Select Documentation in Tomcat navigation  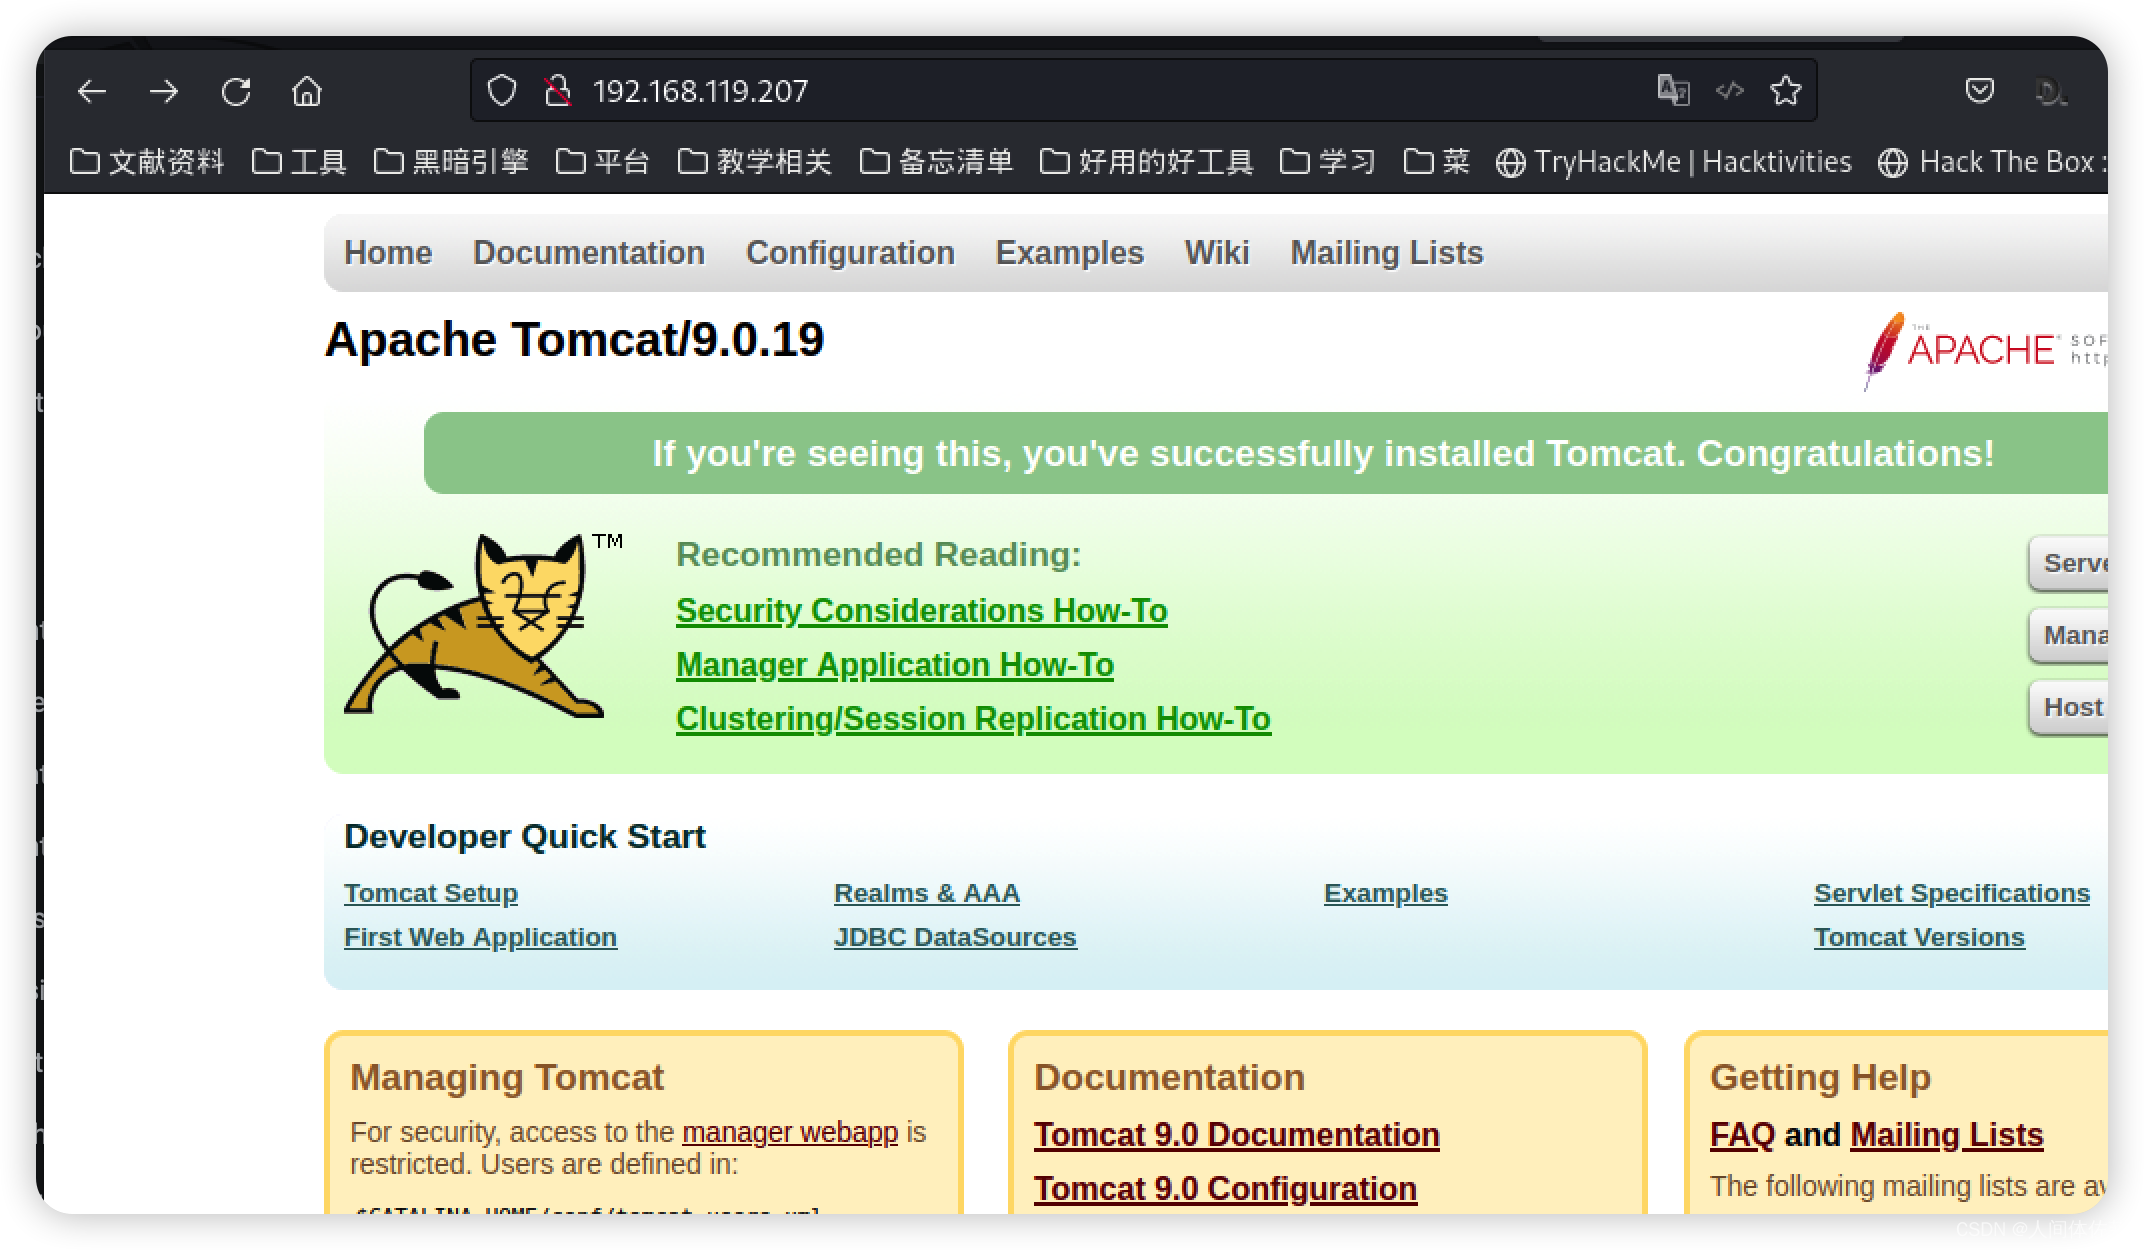coord(589,253)
